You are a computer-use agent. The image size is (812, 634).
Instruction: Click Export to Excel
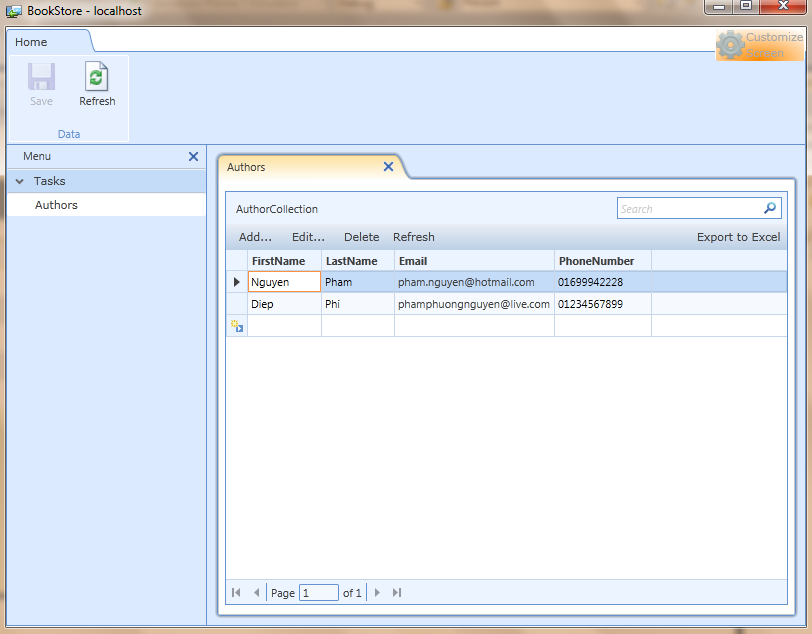pos(738,237)
